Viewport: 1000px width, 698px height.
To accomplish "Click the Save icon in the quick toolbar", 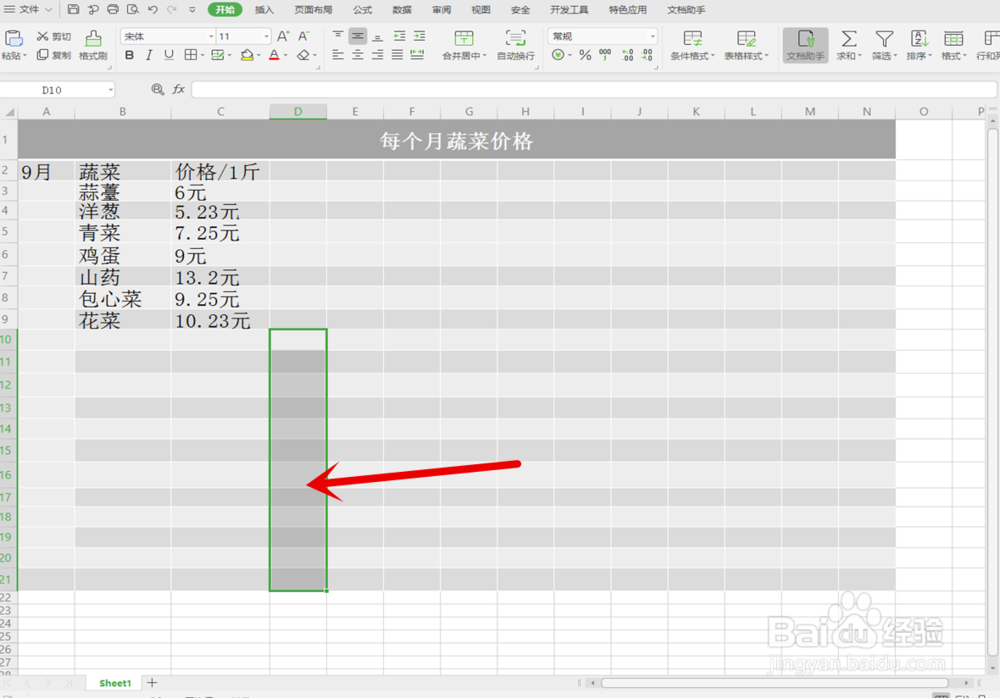I will (73, 10).
